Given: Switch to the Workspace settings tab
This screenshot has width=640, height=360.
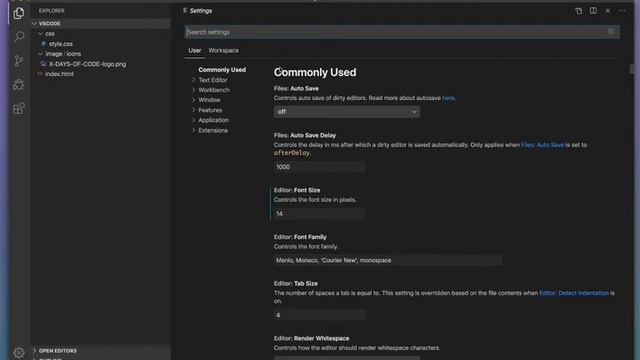Looking at the screenshot, I should point(224,51).
